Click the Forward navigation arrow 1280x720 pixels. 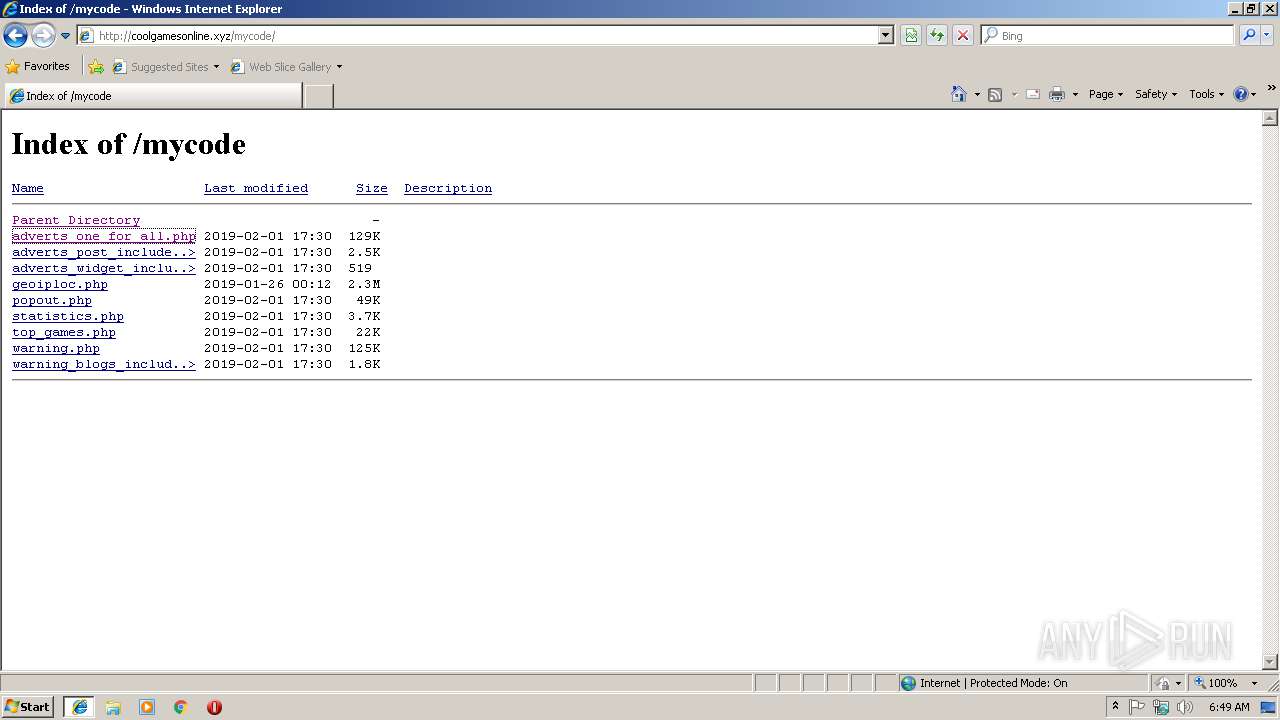43,36
